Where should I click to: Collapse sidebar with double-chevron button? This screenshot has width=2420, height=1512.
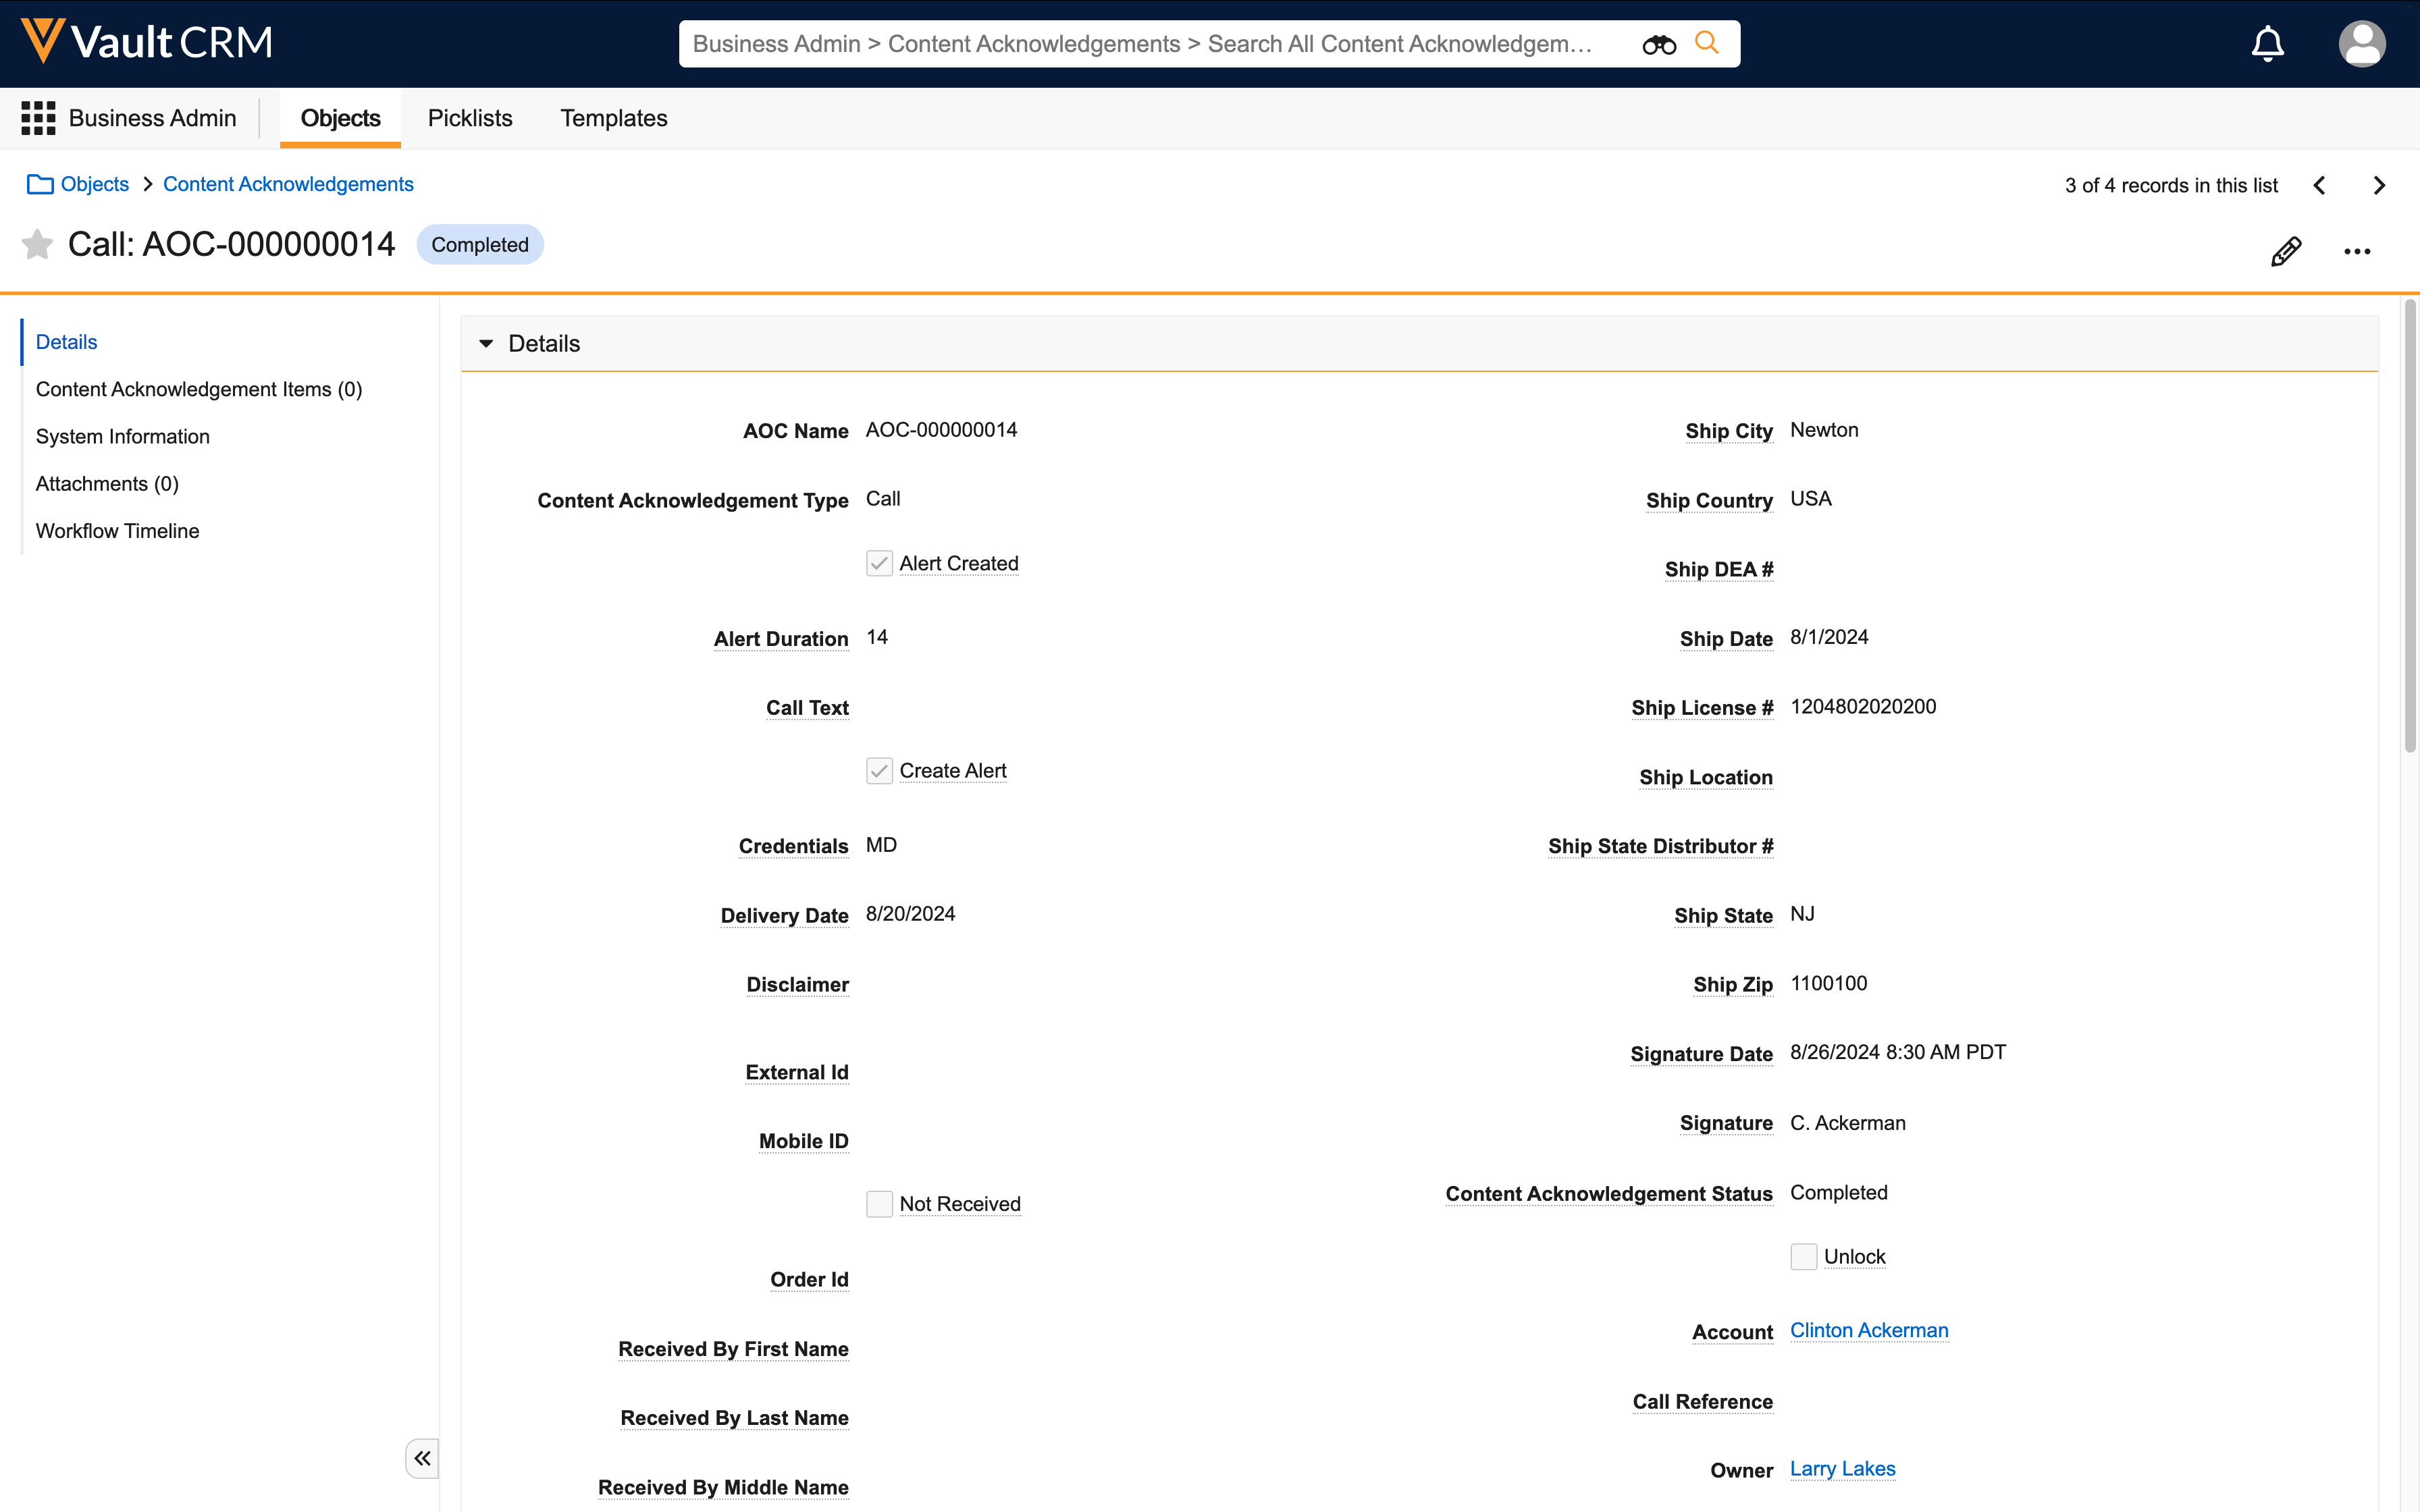tap(422, 1458)
